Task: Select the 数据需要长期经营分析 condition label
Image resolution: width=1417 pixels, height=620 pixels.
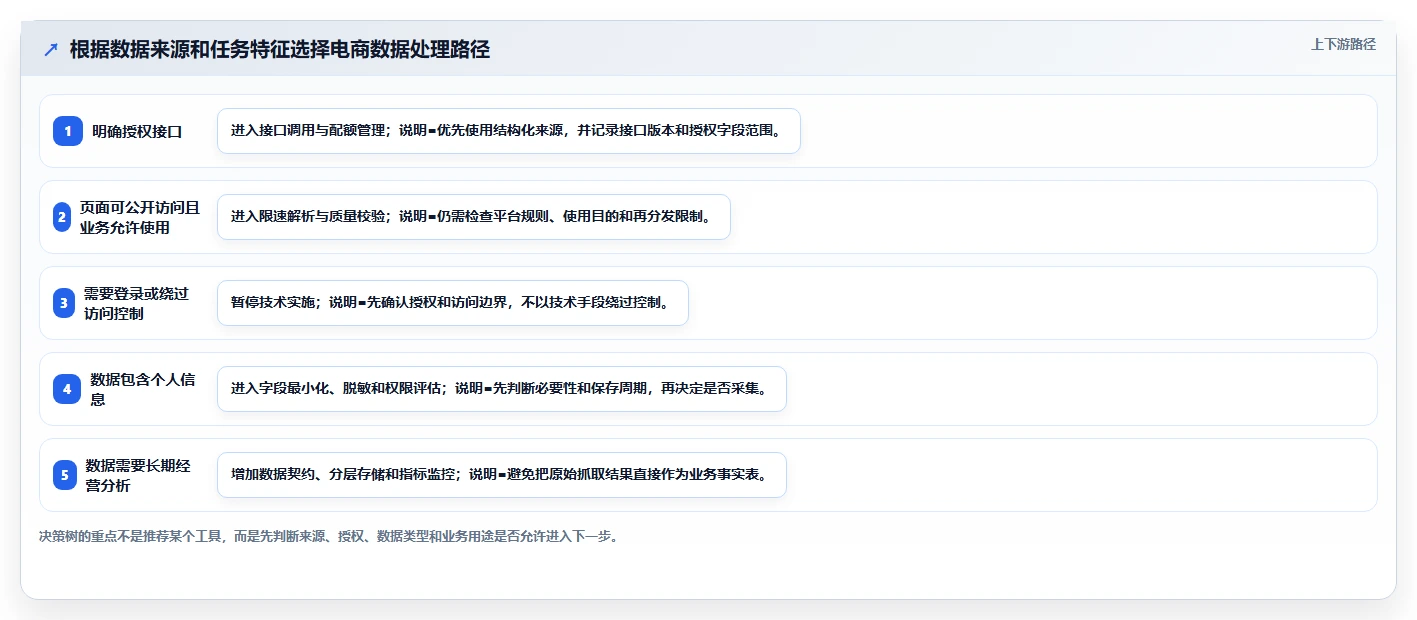Action: click(x=138, y=475)
